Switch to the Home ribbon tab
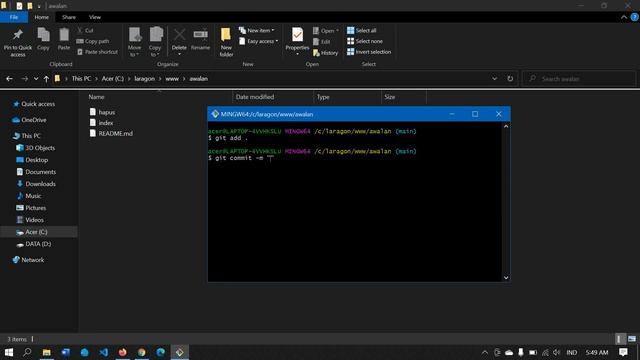Image resolution: width=640 pixels, height=360 pixels. click(41, 17)
